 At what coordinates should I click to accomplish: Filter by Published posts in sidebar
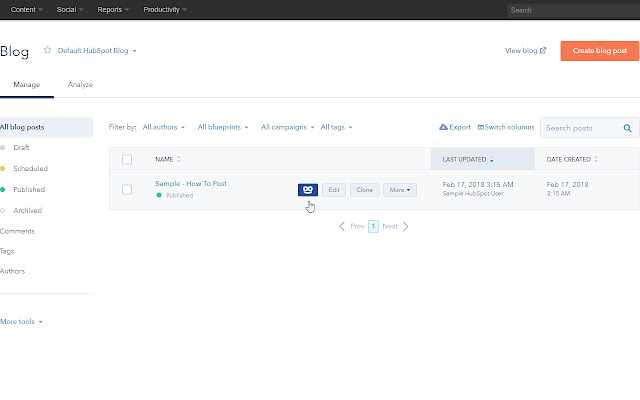click(x=29, y=189)
